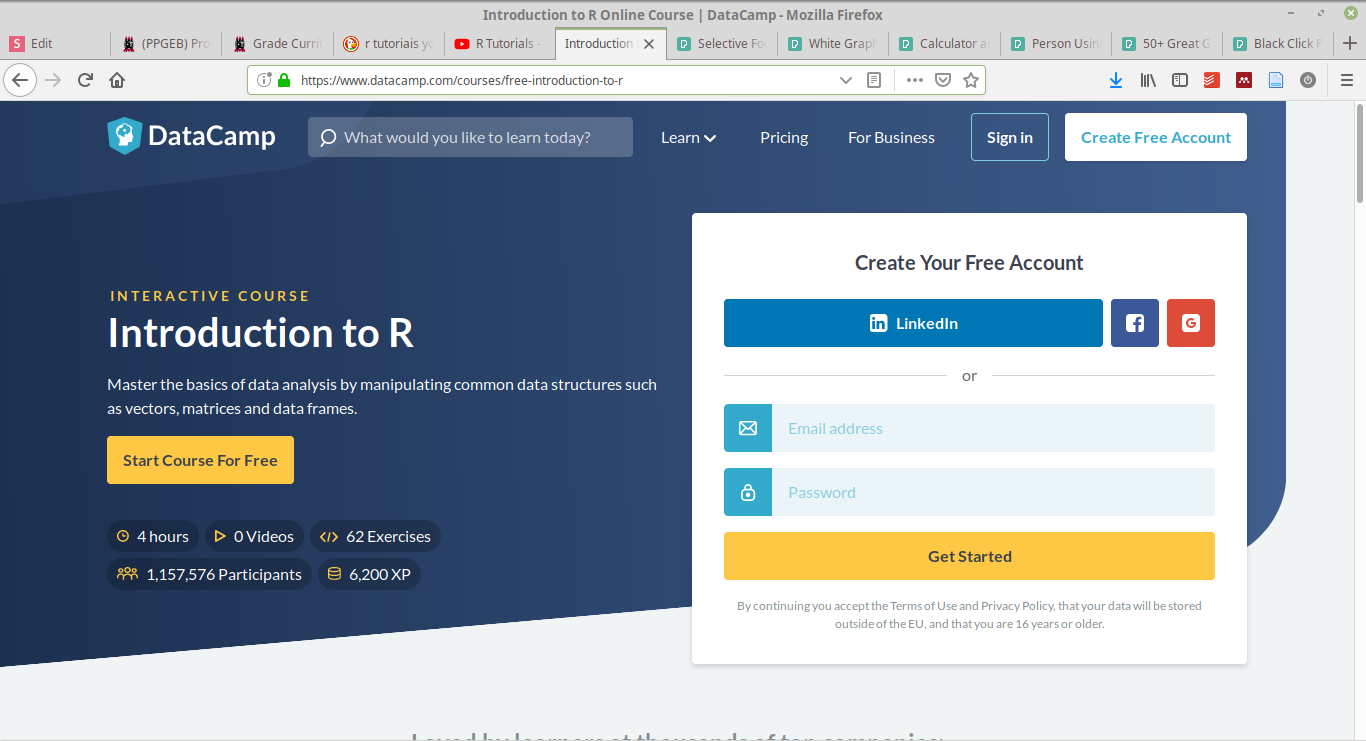Viewport: 1366px width, 741px height.
Task: Save page to Pocket
Action: coord(942,80)
